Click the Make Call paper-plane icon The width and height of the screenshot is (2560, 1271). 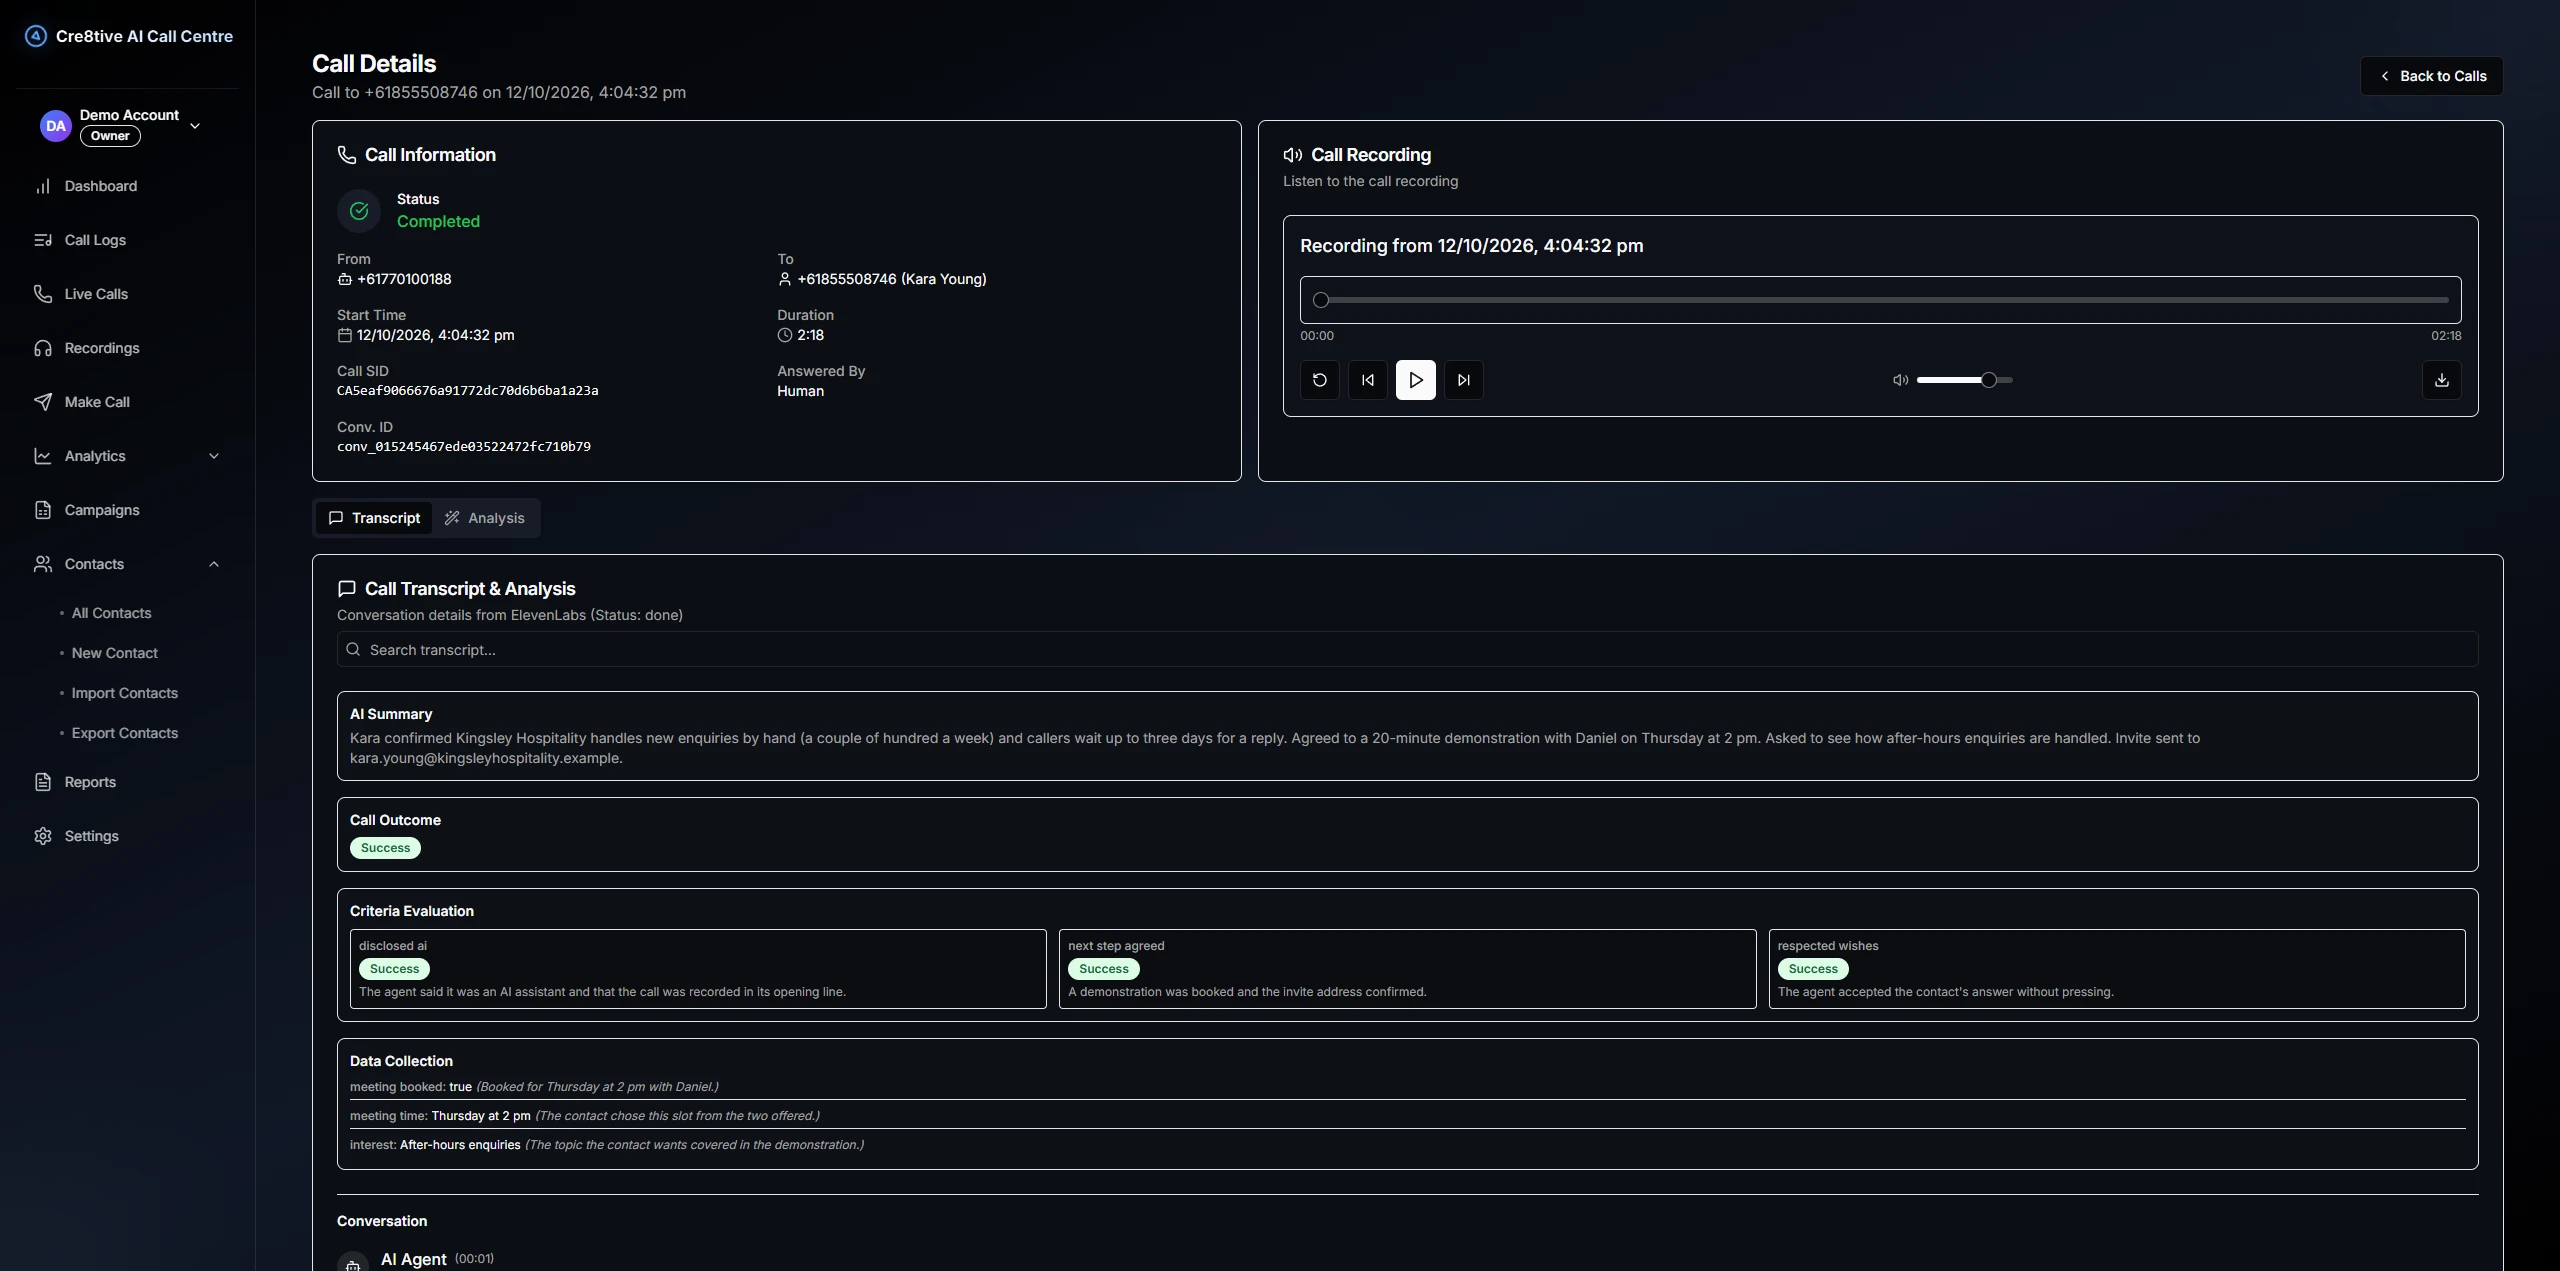click(43, 402)
